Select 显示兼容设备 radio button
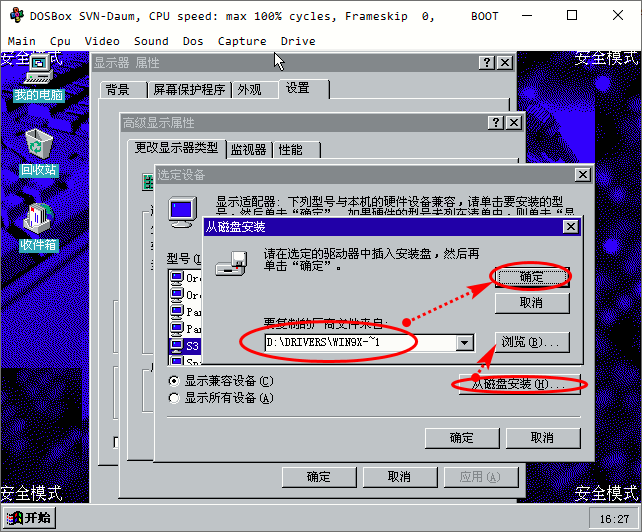The height and width of the screenshot is (532, 642). [x=174, y=381]
